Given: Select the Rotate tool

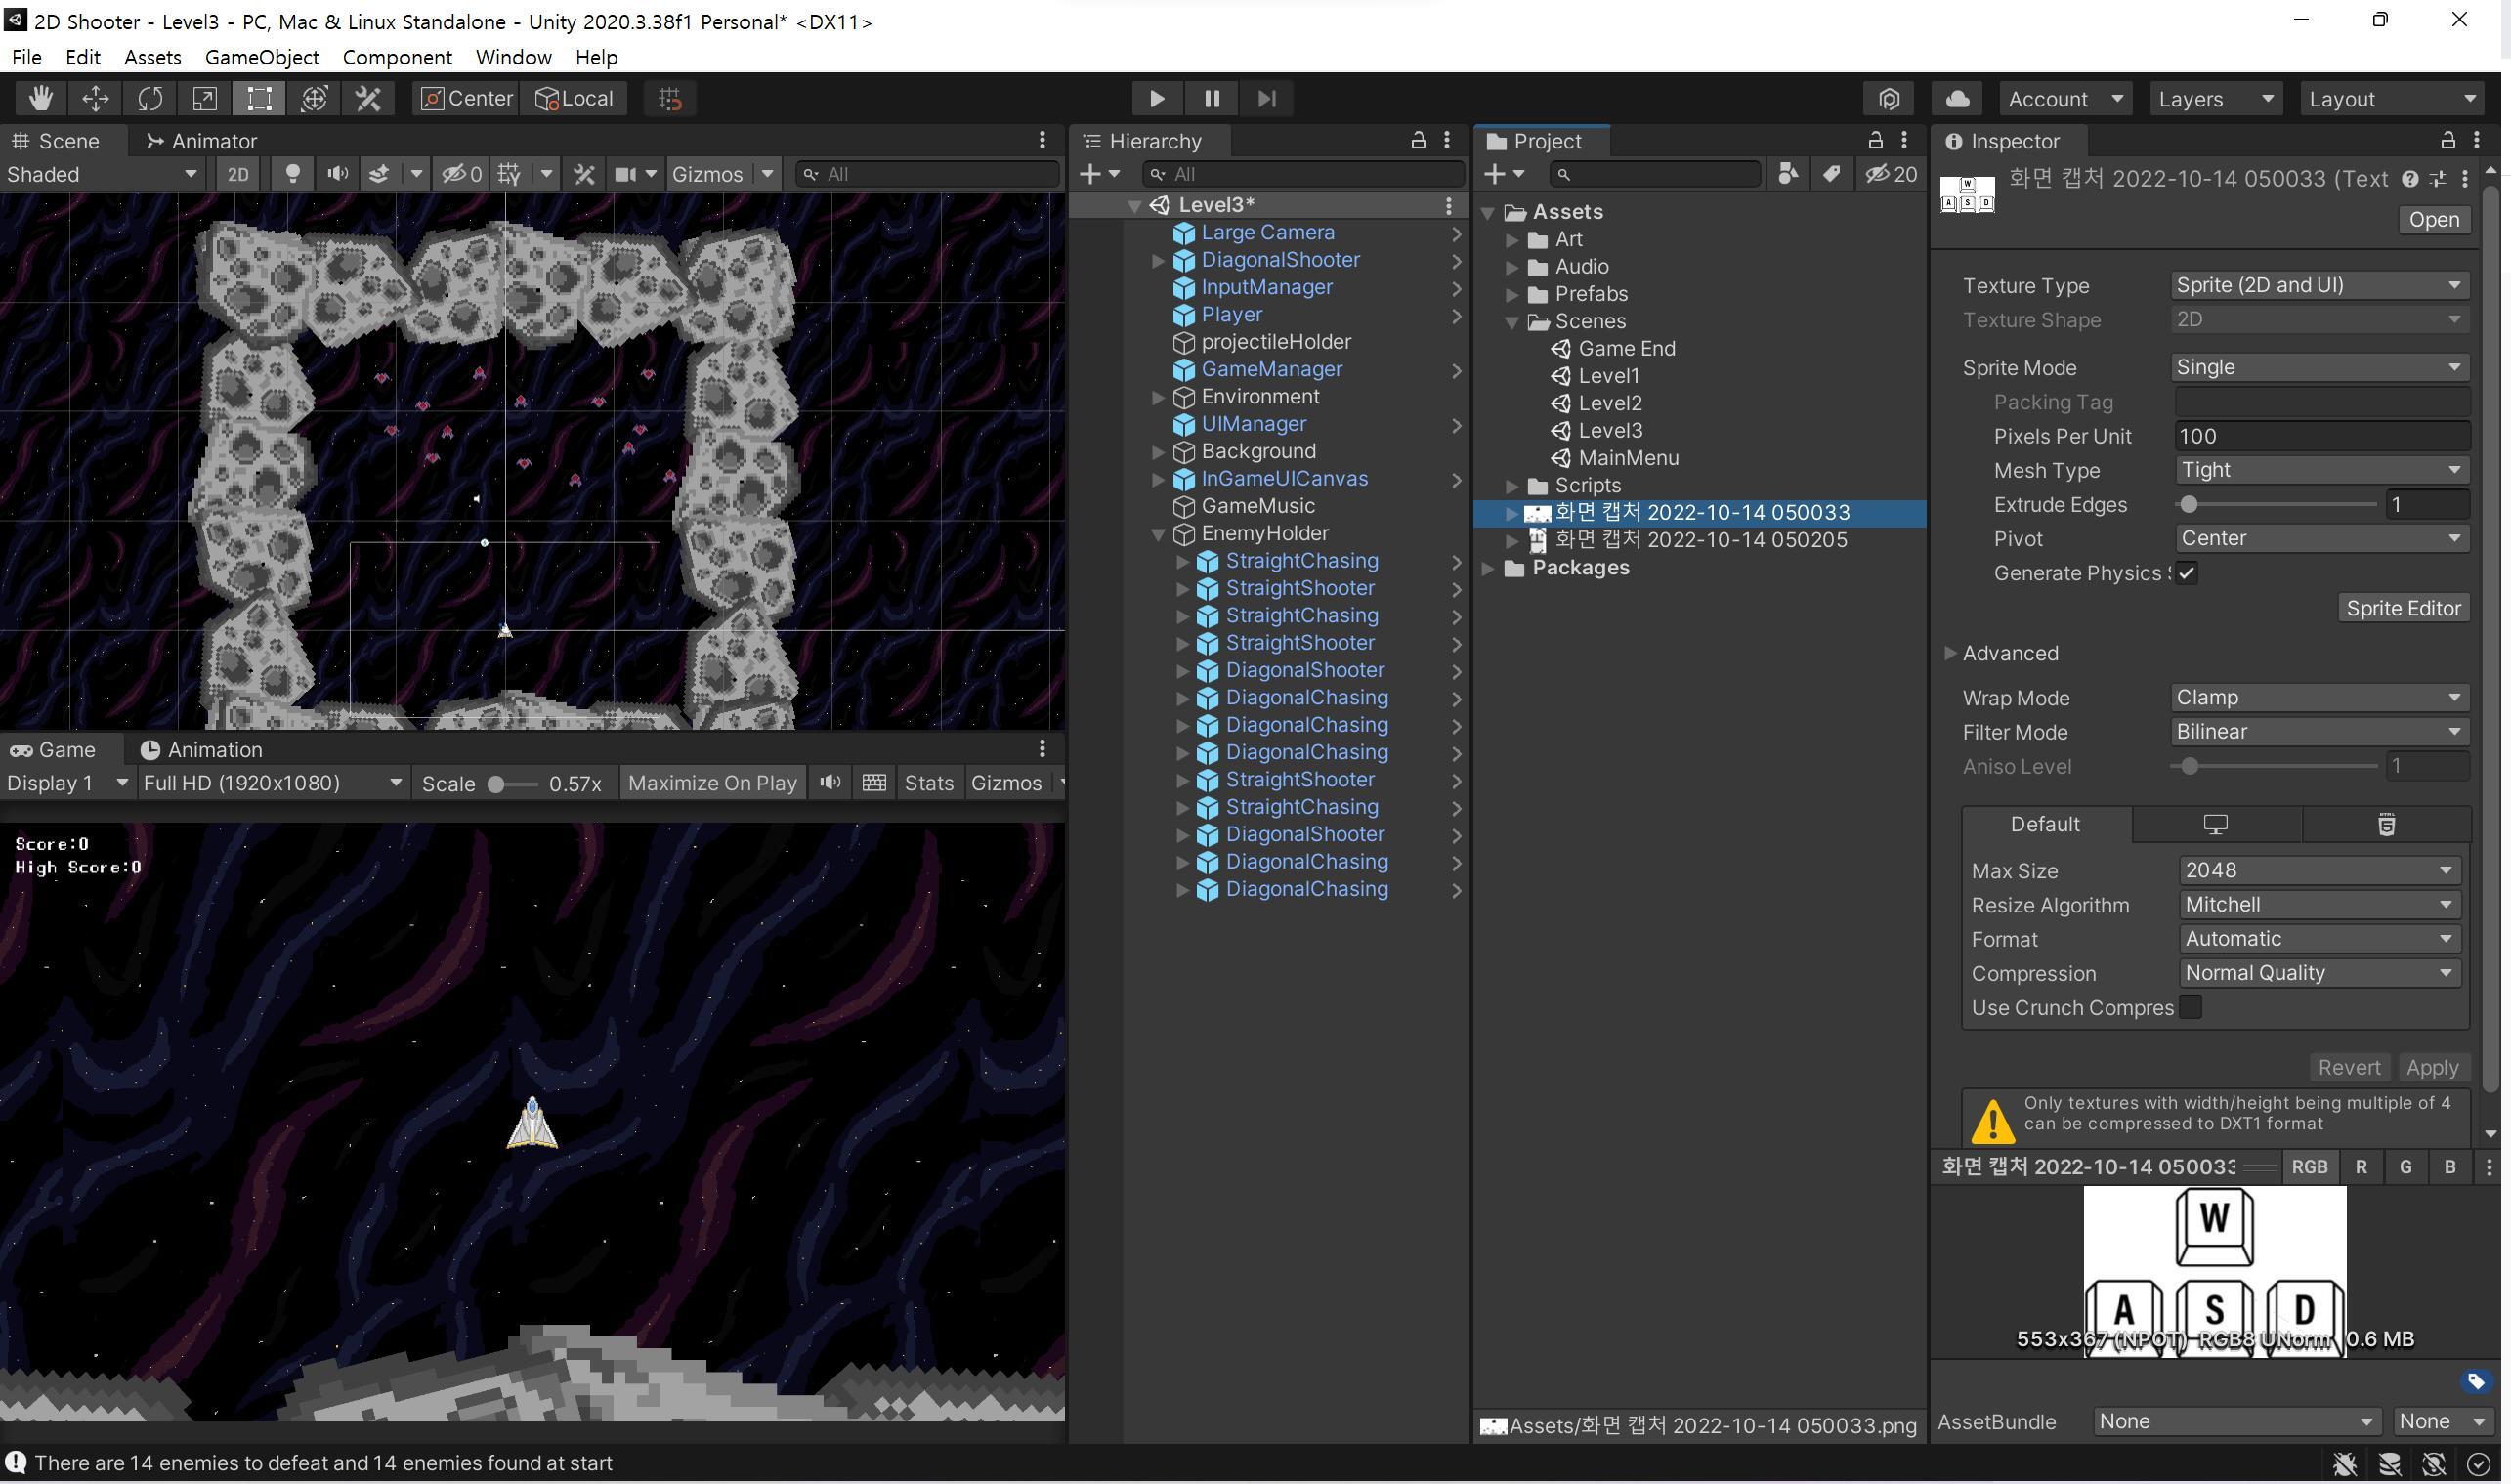Looking at the screenshot, I should [x=149, y=98].
